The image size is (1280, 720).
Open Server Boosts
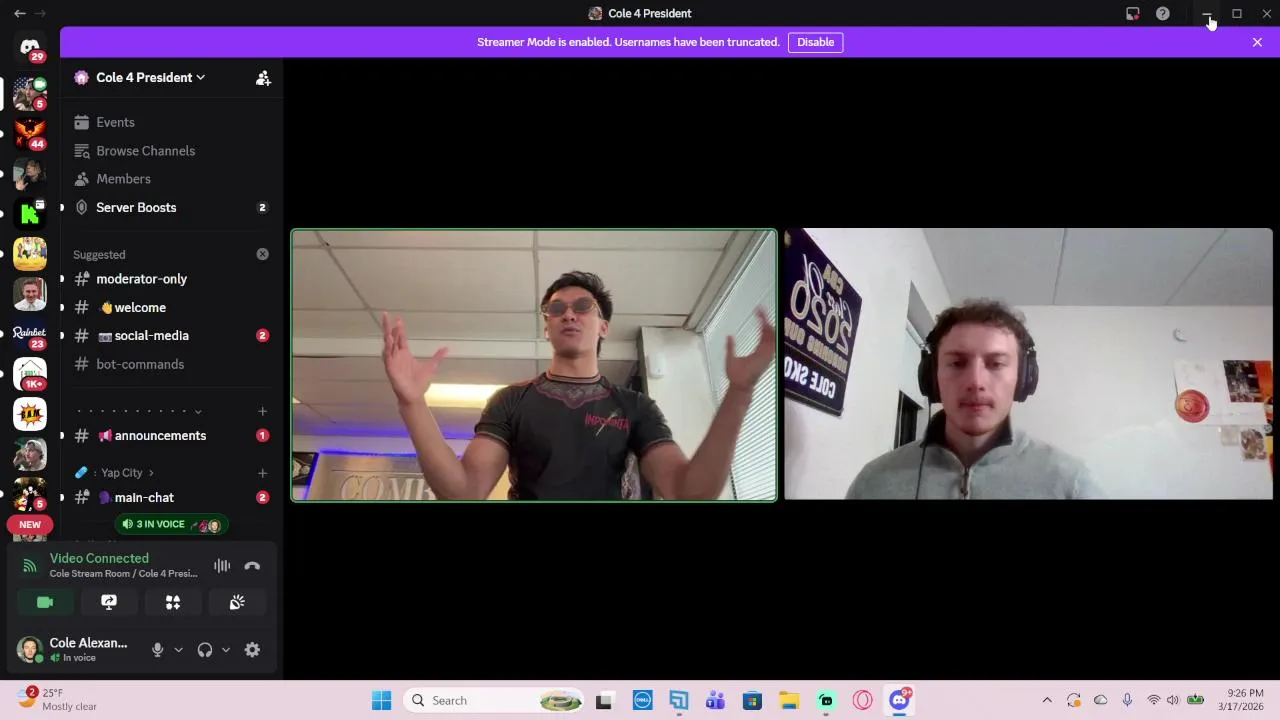pos(171,207)
